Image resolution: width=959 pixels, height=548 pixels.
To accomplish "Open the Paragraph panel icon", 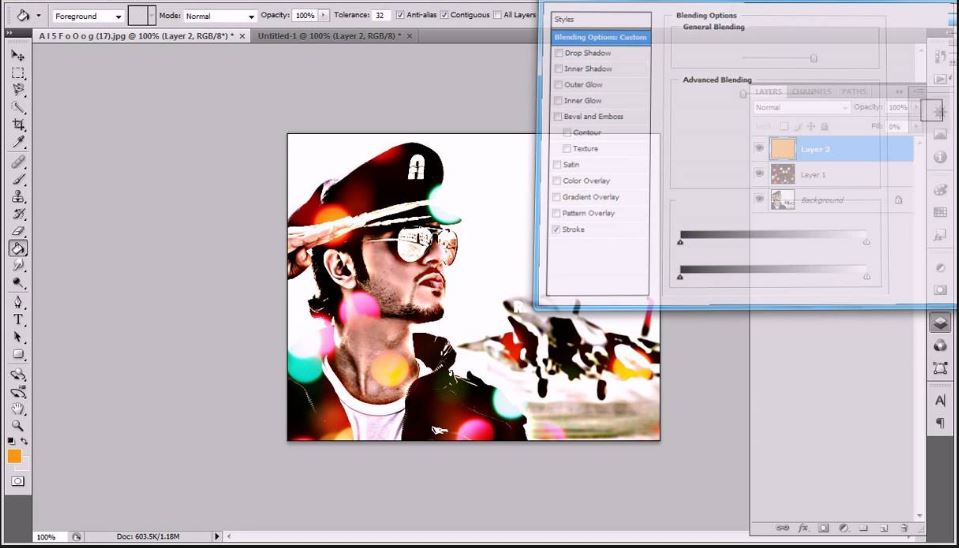I will 940,423.
